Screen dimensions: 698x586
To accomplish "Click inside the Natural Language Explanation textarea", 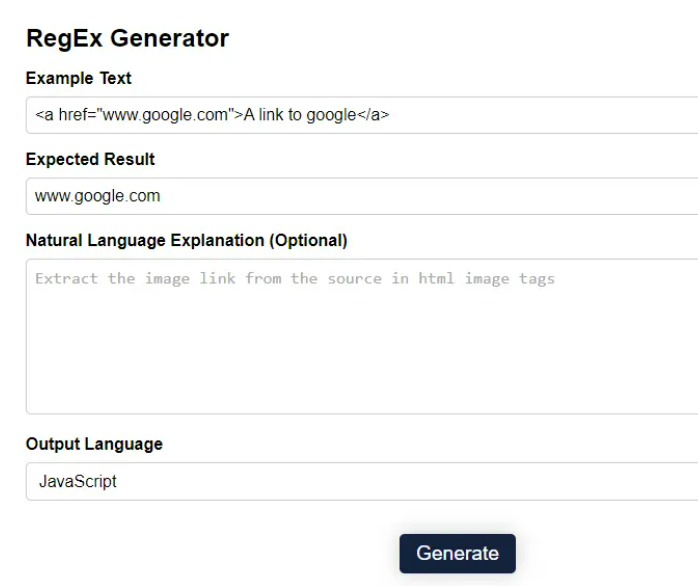I will click(362, 336).
